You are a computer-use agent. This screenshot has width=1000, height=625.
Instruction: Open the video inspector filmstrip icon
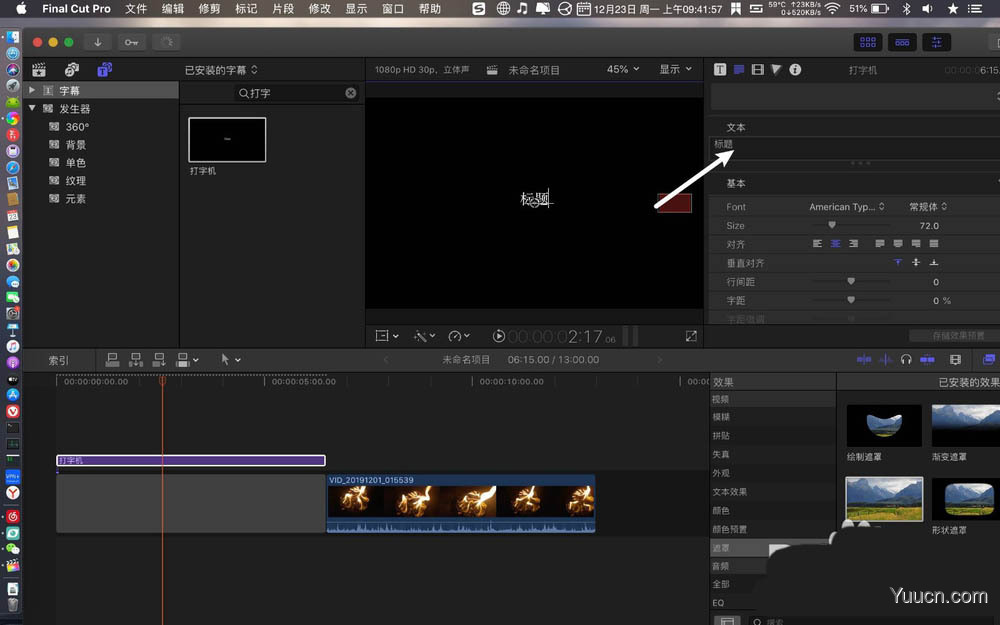758,70
